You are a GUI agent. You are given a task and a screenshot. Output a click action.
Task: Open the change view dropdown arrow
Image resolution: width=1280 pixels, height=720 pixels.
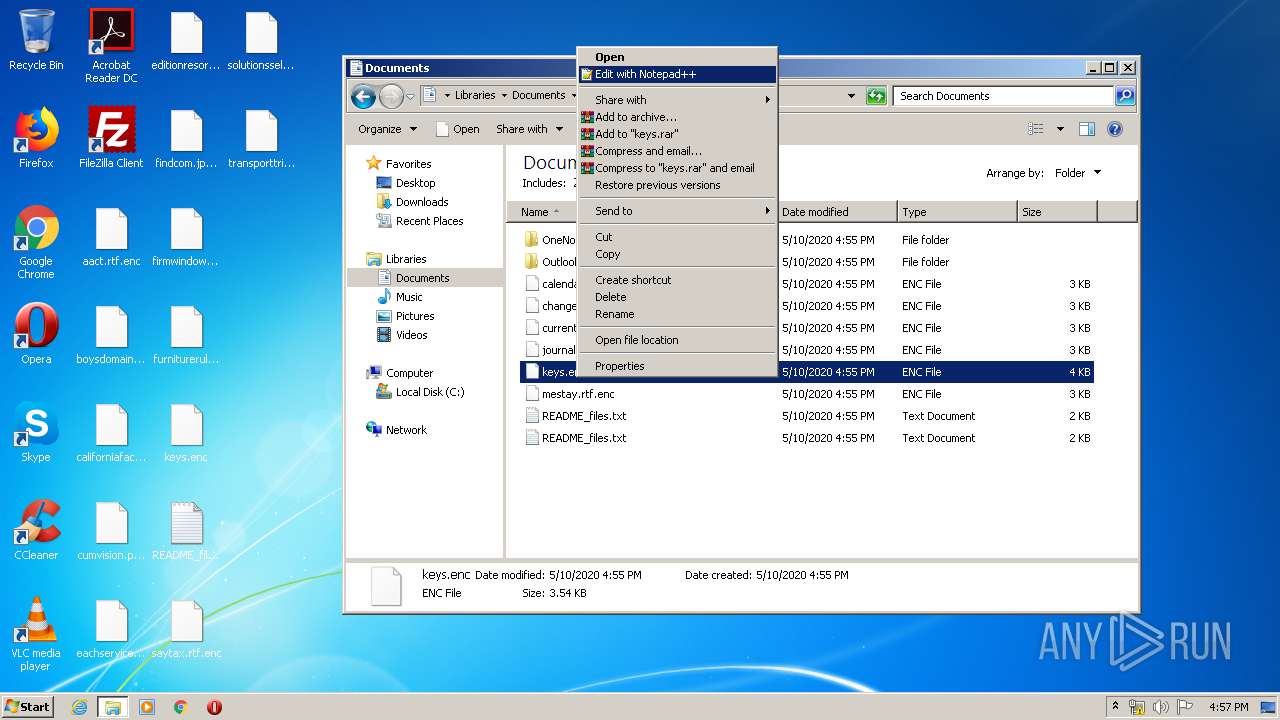pos(1060,129)
